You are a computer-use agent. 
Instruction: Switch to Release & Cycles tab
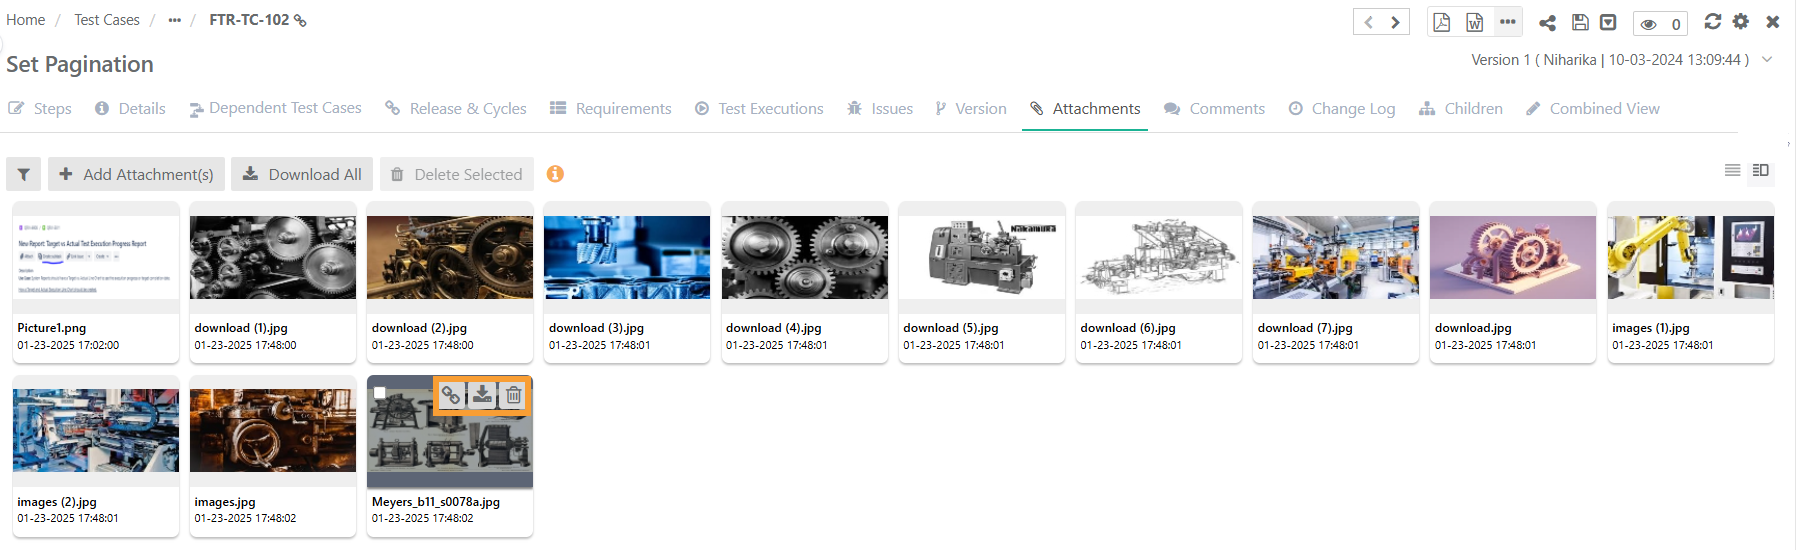click(456, 108)
